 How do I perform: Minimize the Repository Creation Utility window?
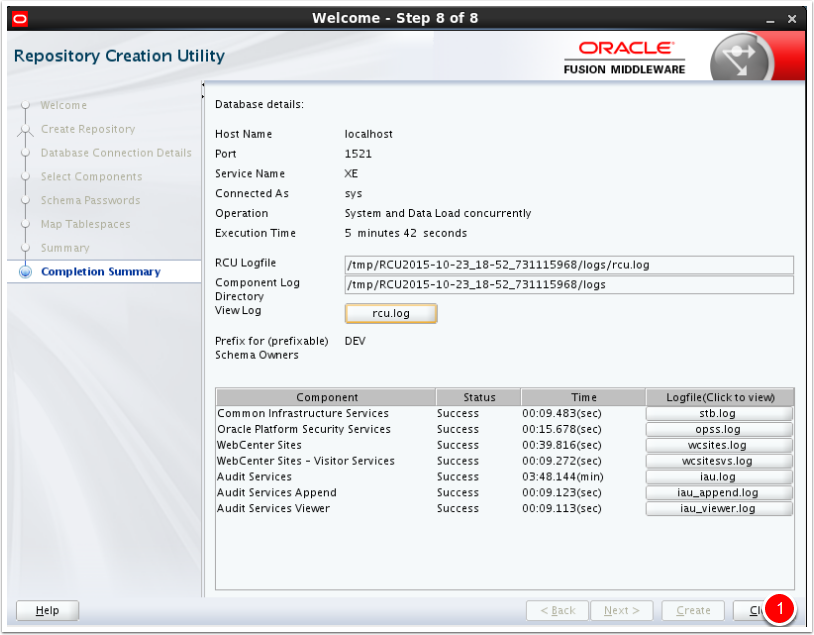pyautogui.click(x=769, y=19)
